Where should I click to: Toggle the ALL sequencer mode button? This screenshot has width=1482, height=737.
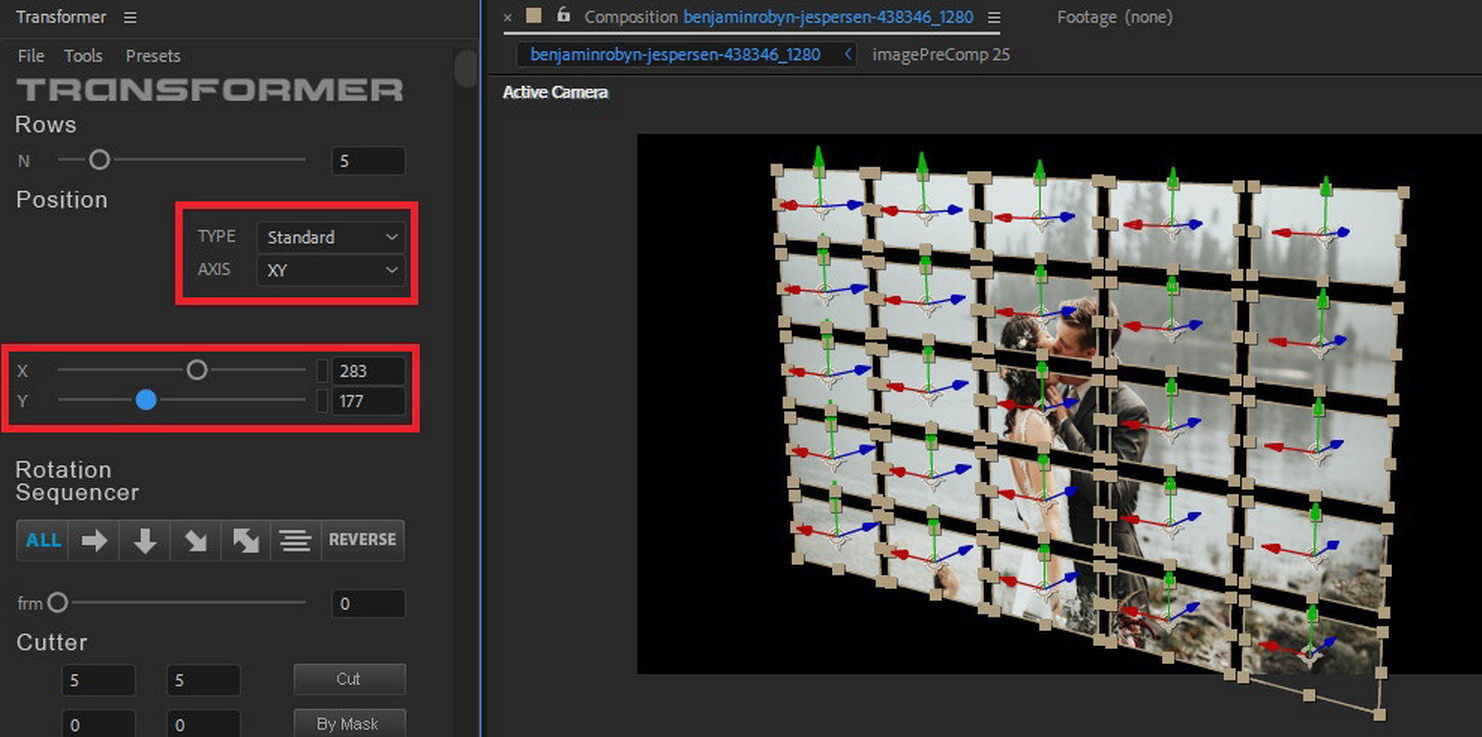pyautogui.click(x=43, y=541)
